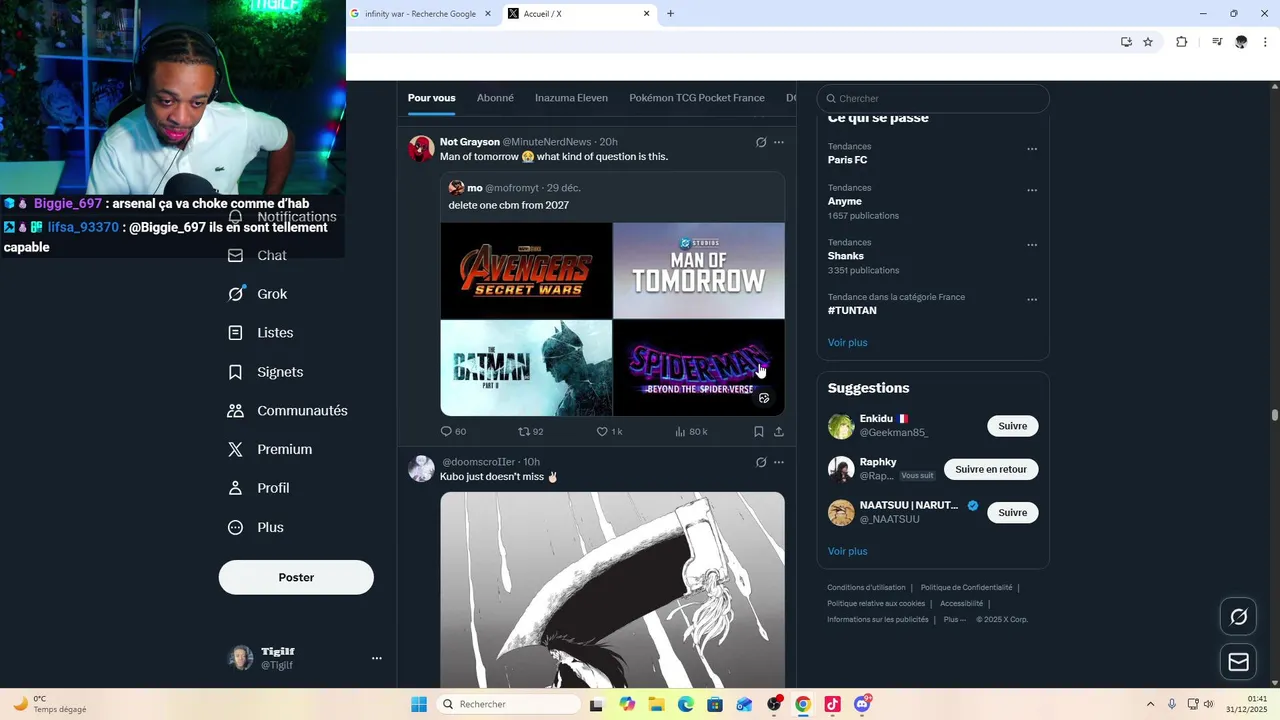The width and height of the screenshot is (1280, 720).
Task: Repost Not Grayson's post (92 reposts)
Action: click(530, 432)
